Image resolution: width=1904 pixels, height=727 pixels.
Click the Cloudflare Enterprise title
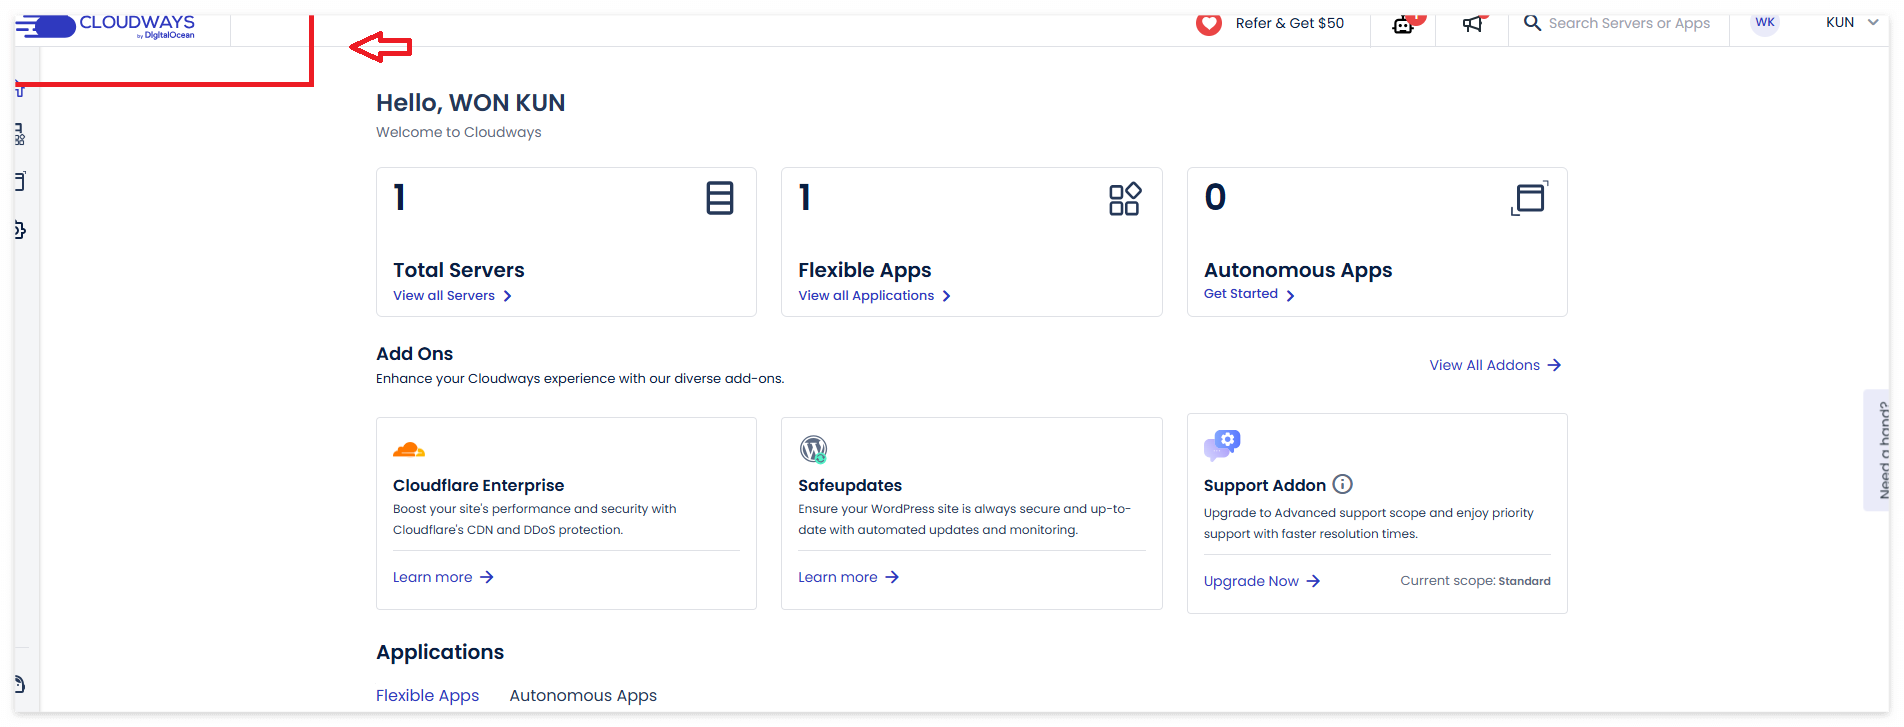[x=478, y=485]
